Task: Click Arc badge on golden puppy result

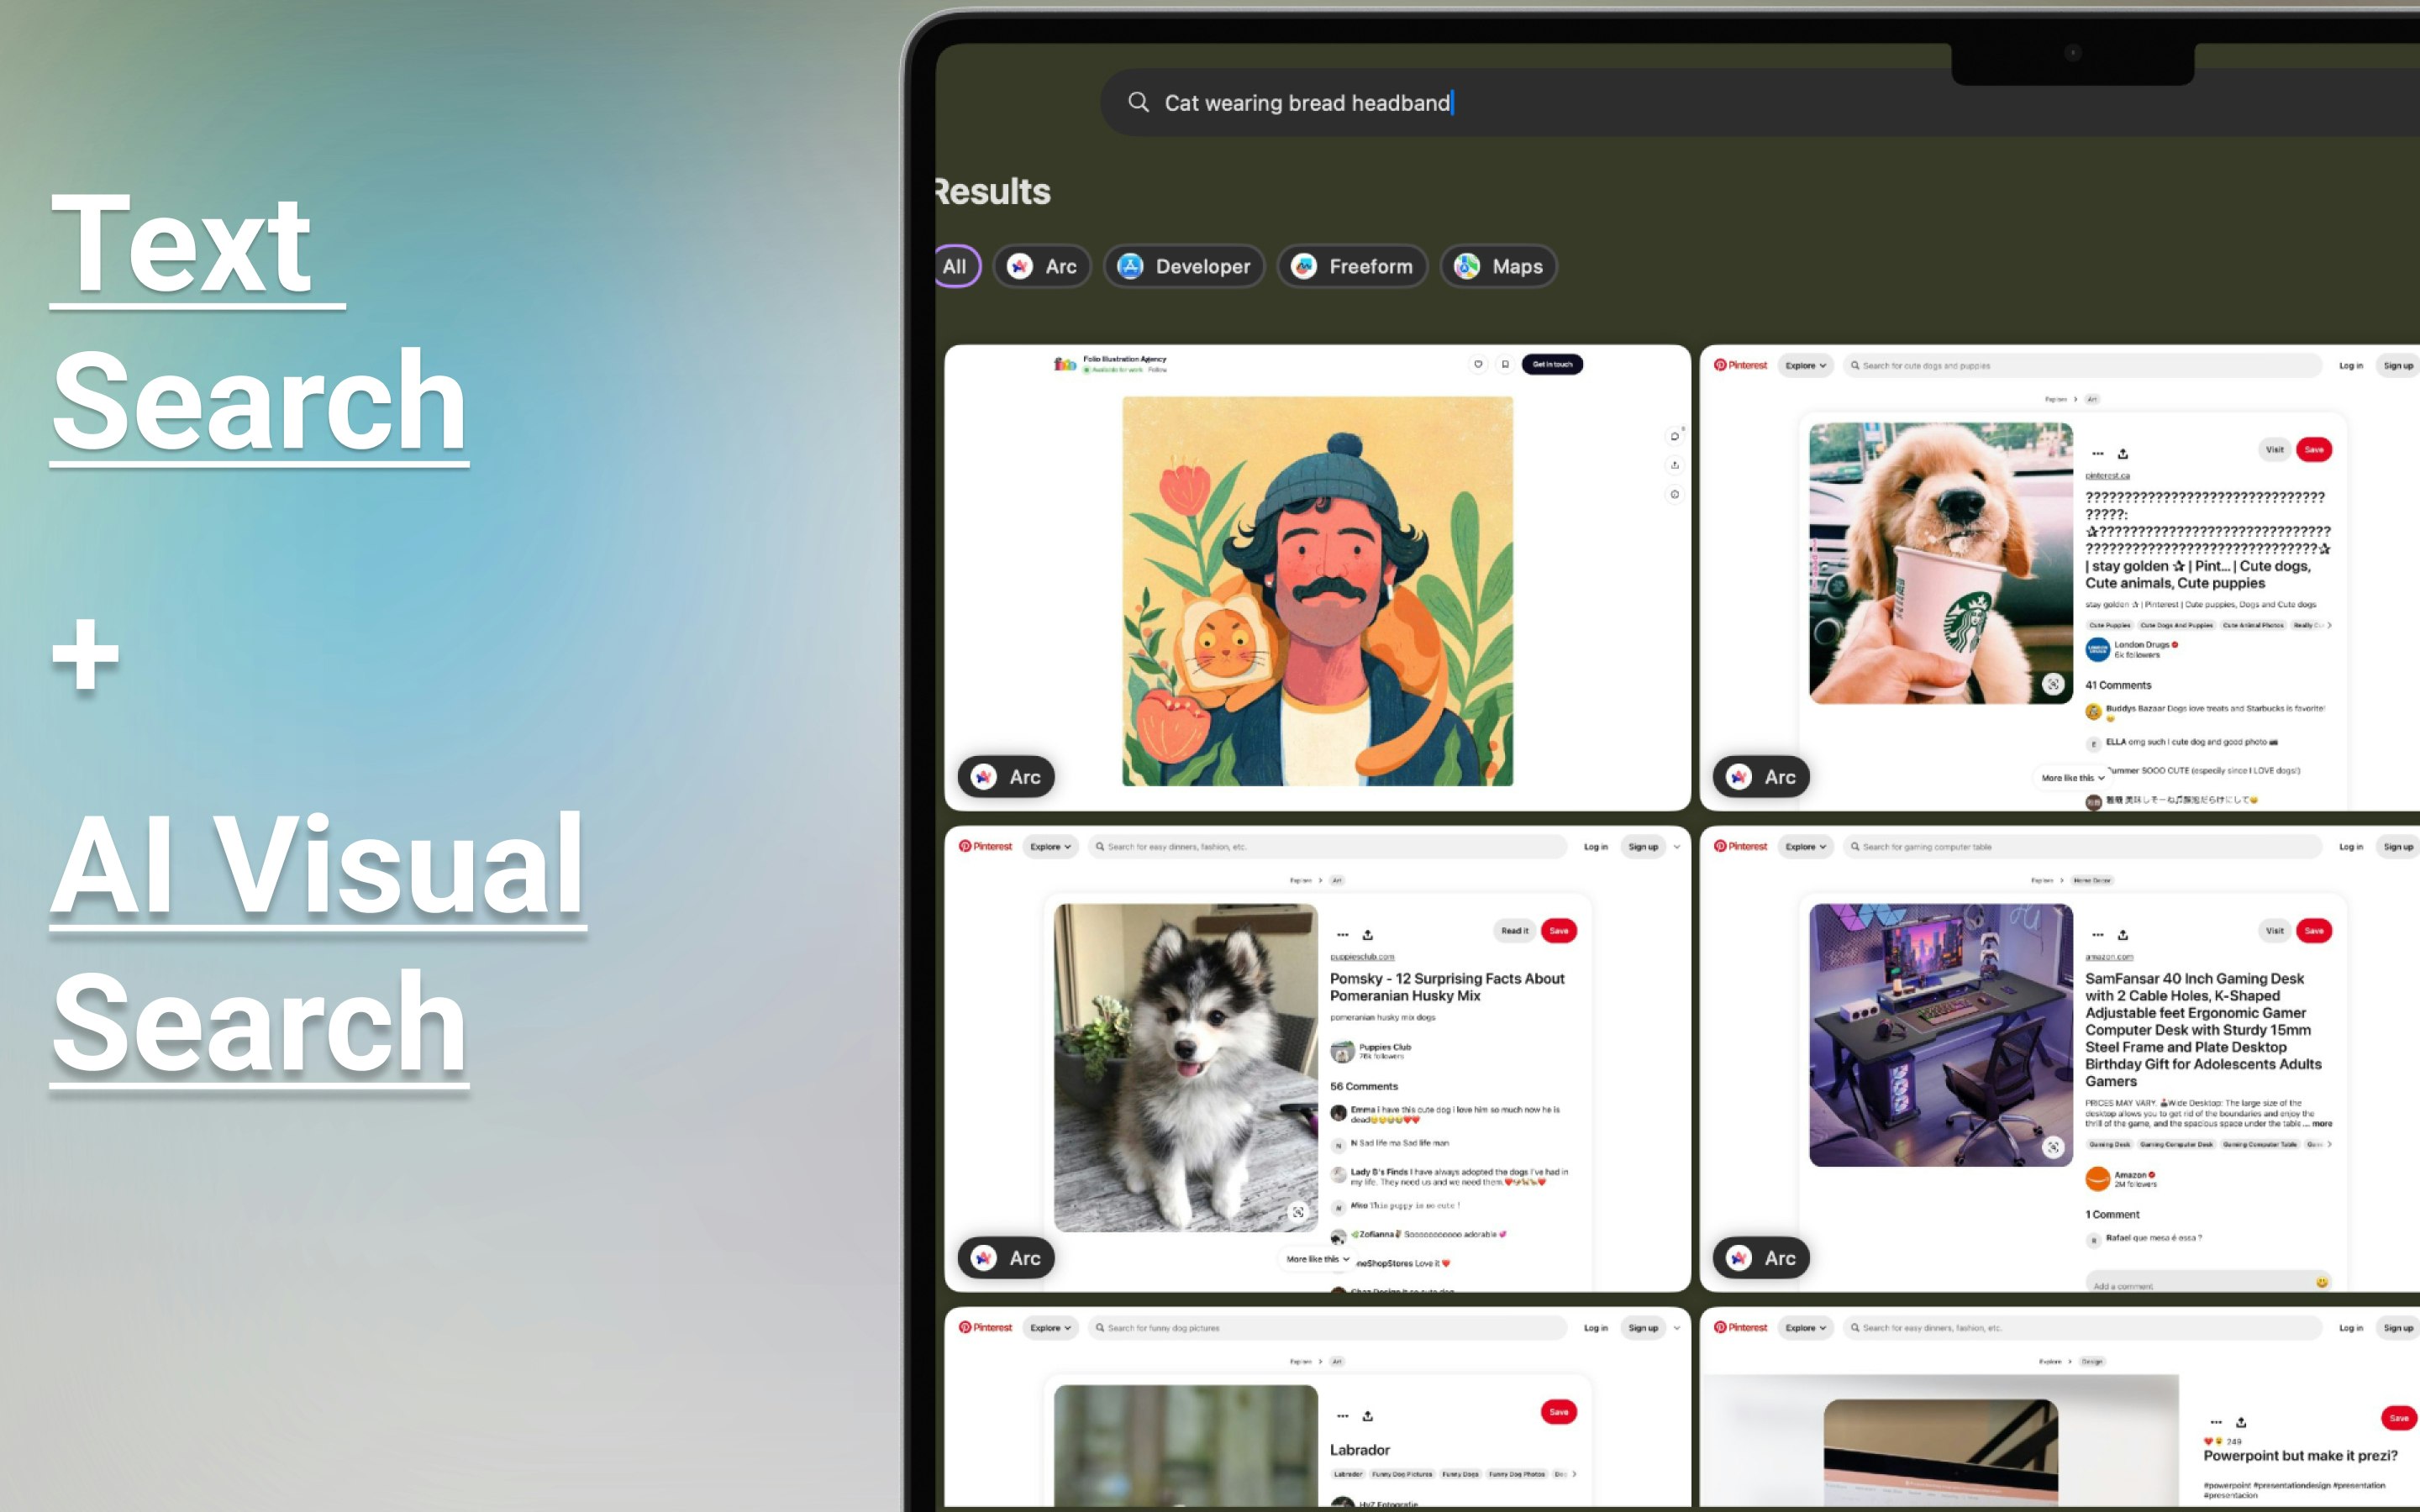Action: coord(1761,777)
